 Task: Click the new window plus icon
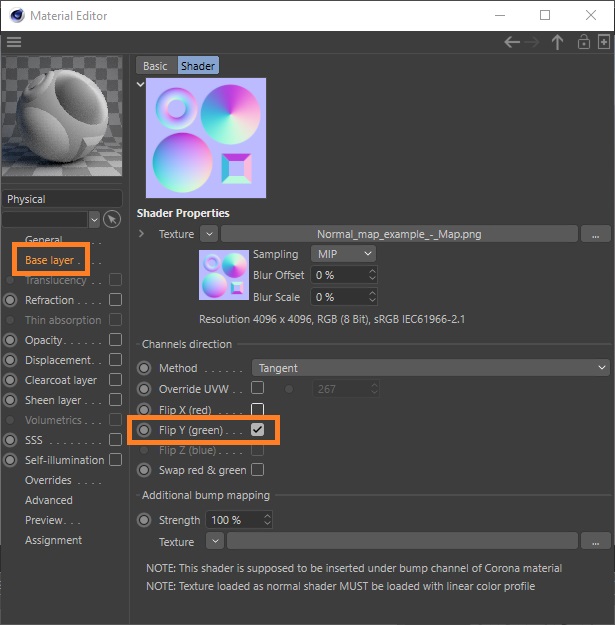603,42
